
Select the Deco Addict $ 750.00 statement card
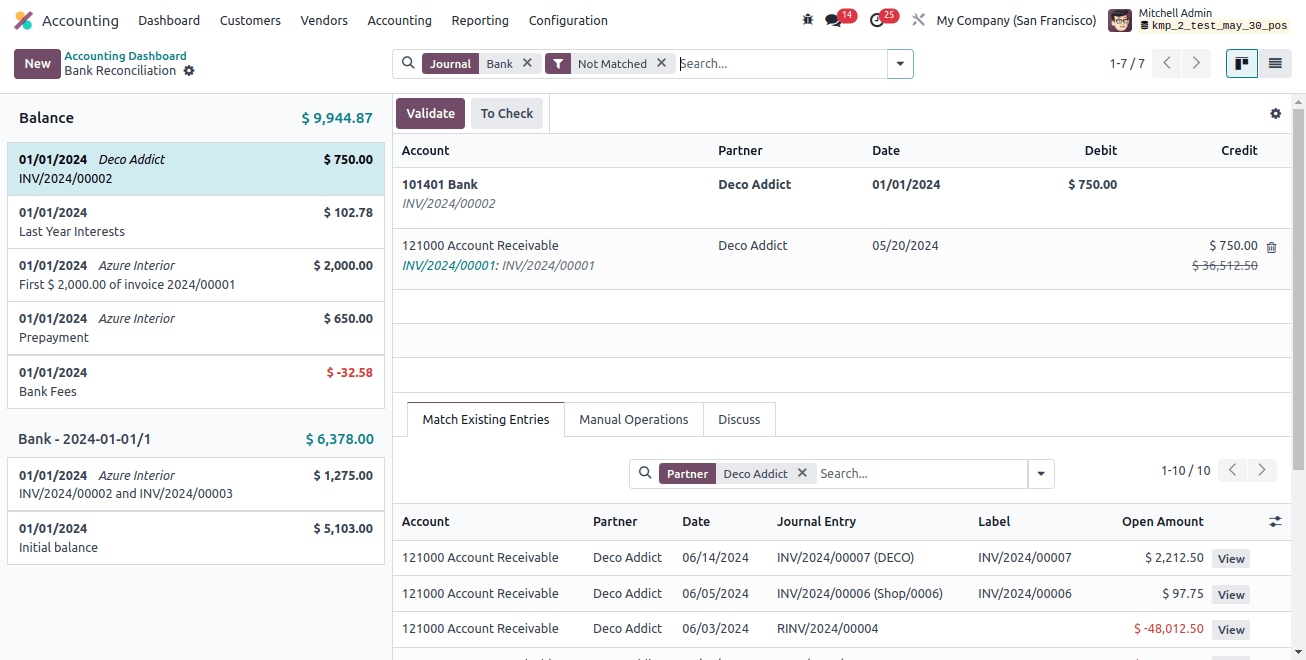point(196,169)
